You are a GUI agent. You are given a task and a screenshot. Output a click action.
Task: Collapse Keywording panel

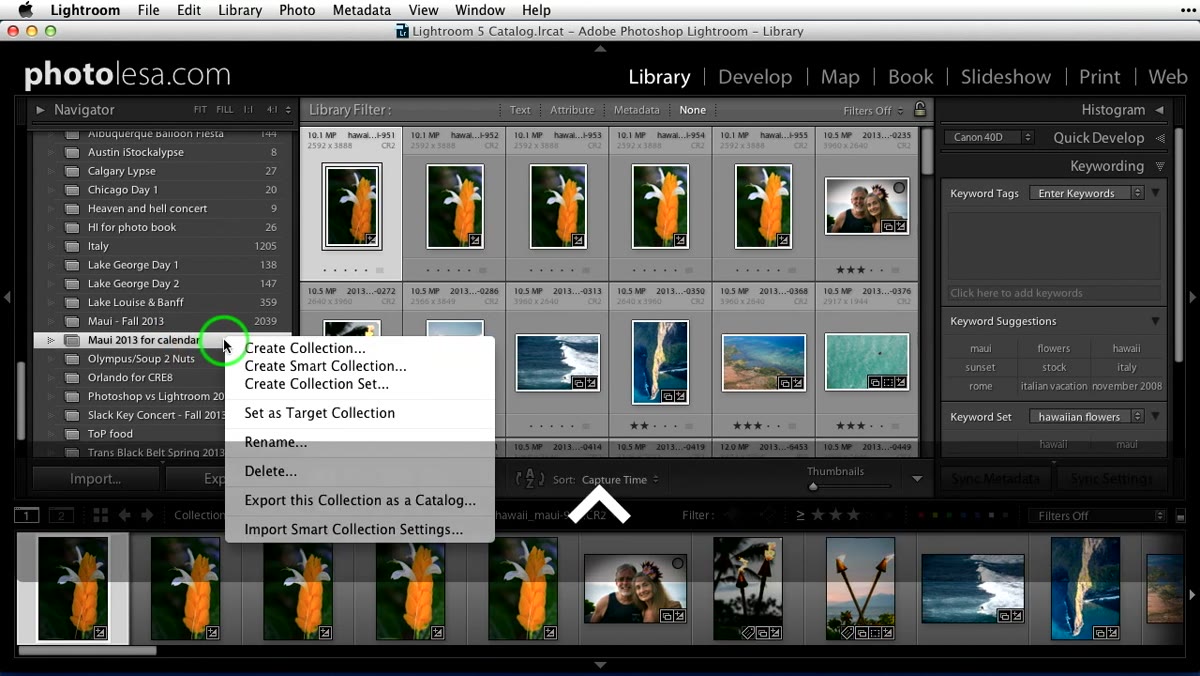pyautogui.click(x=1160, y=166)
